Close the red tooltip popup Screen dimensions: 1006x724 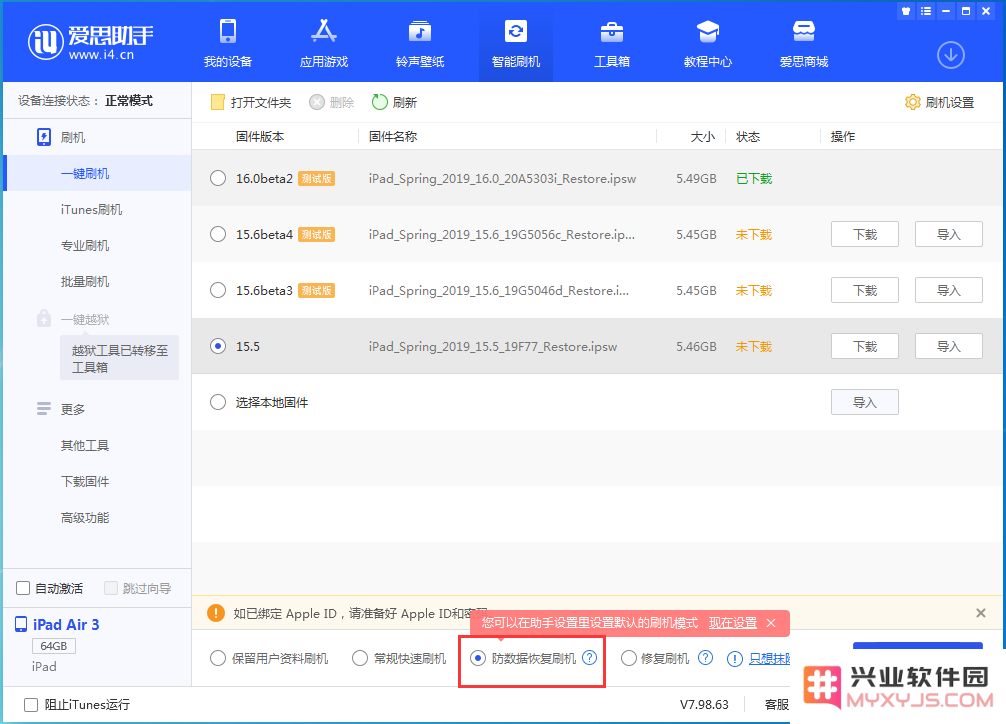[771, 623]
